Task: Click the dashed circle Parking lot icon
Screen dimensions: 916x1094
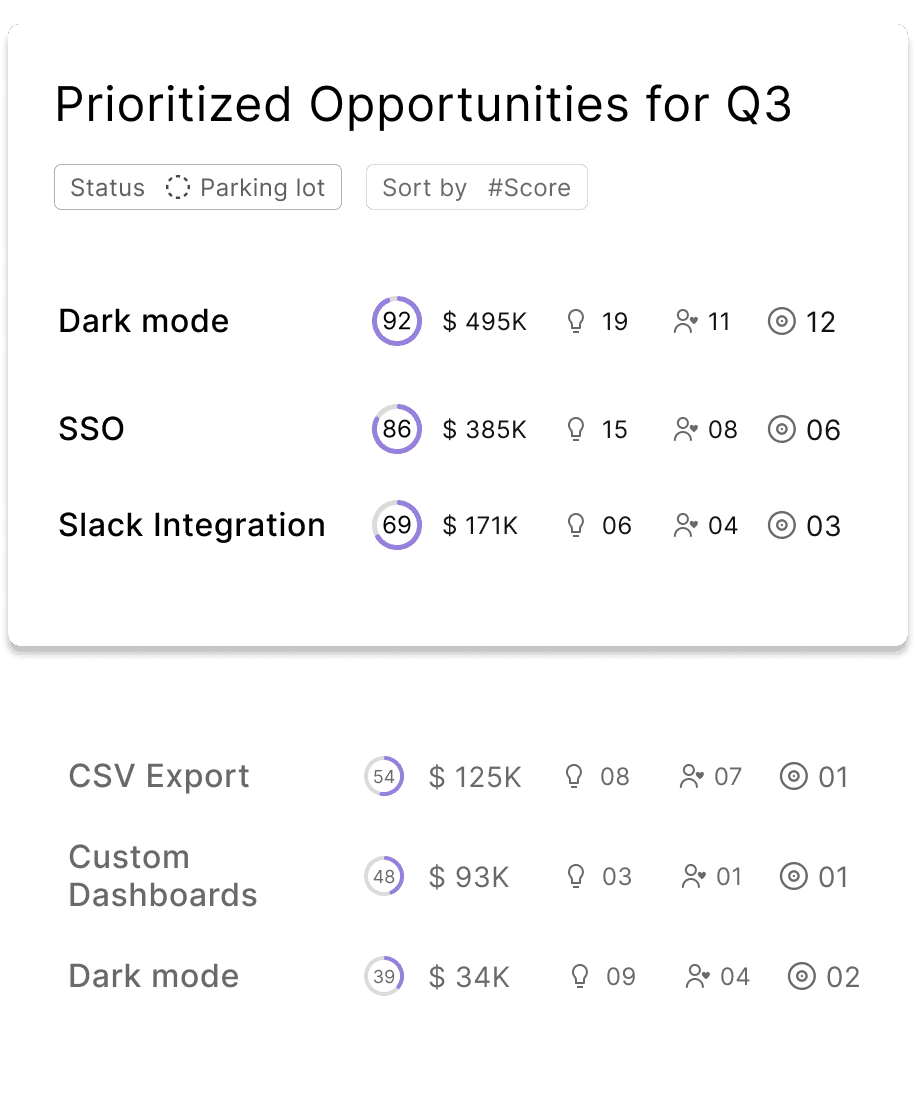Action: pos(177,187)
